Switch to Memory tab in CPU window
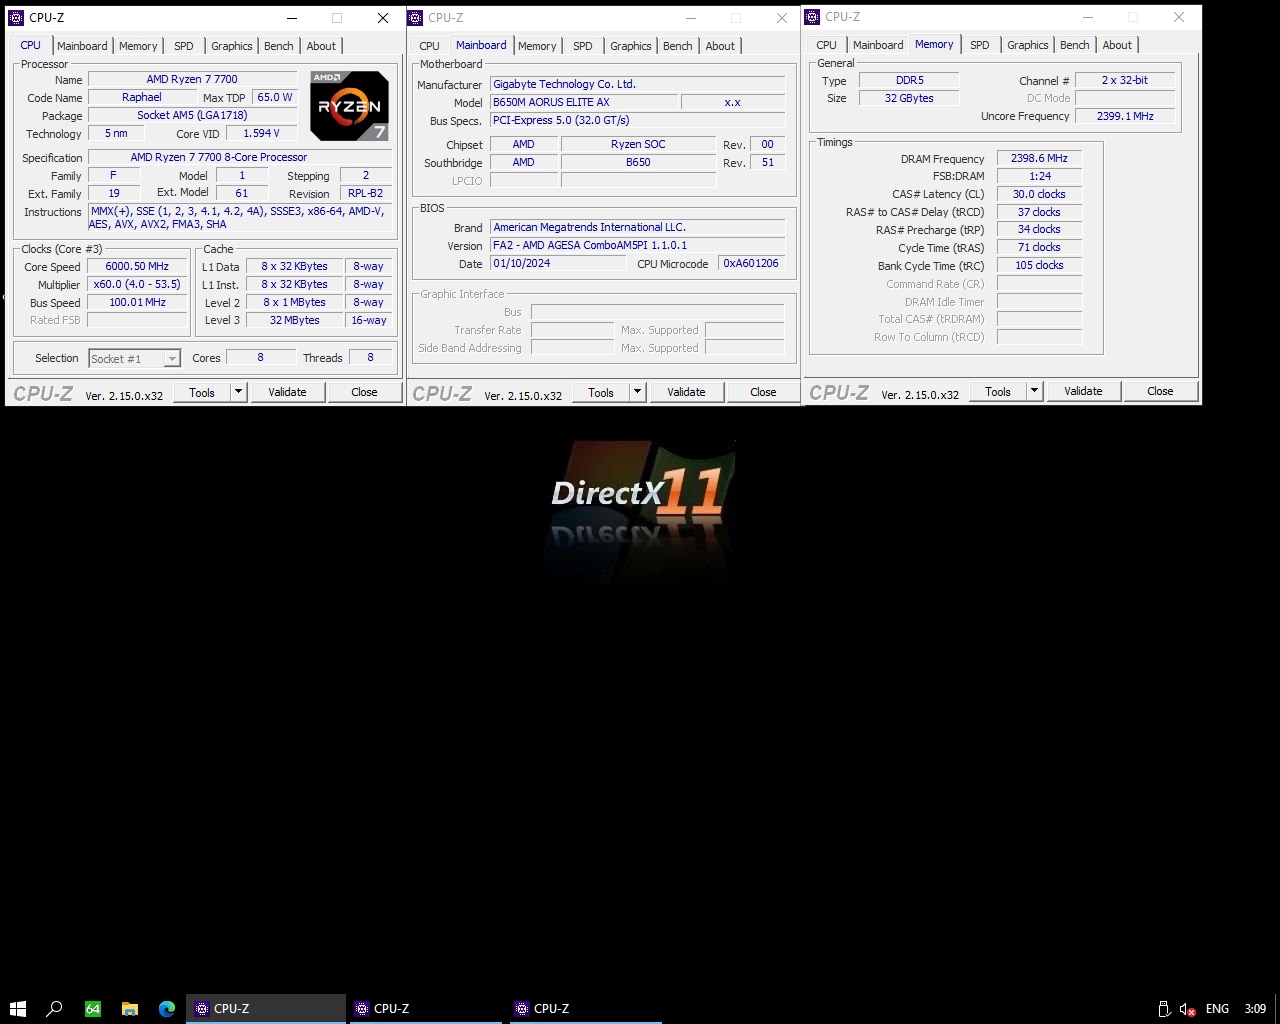 tap(138, 46)
